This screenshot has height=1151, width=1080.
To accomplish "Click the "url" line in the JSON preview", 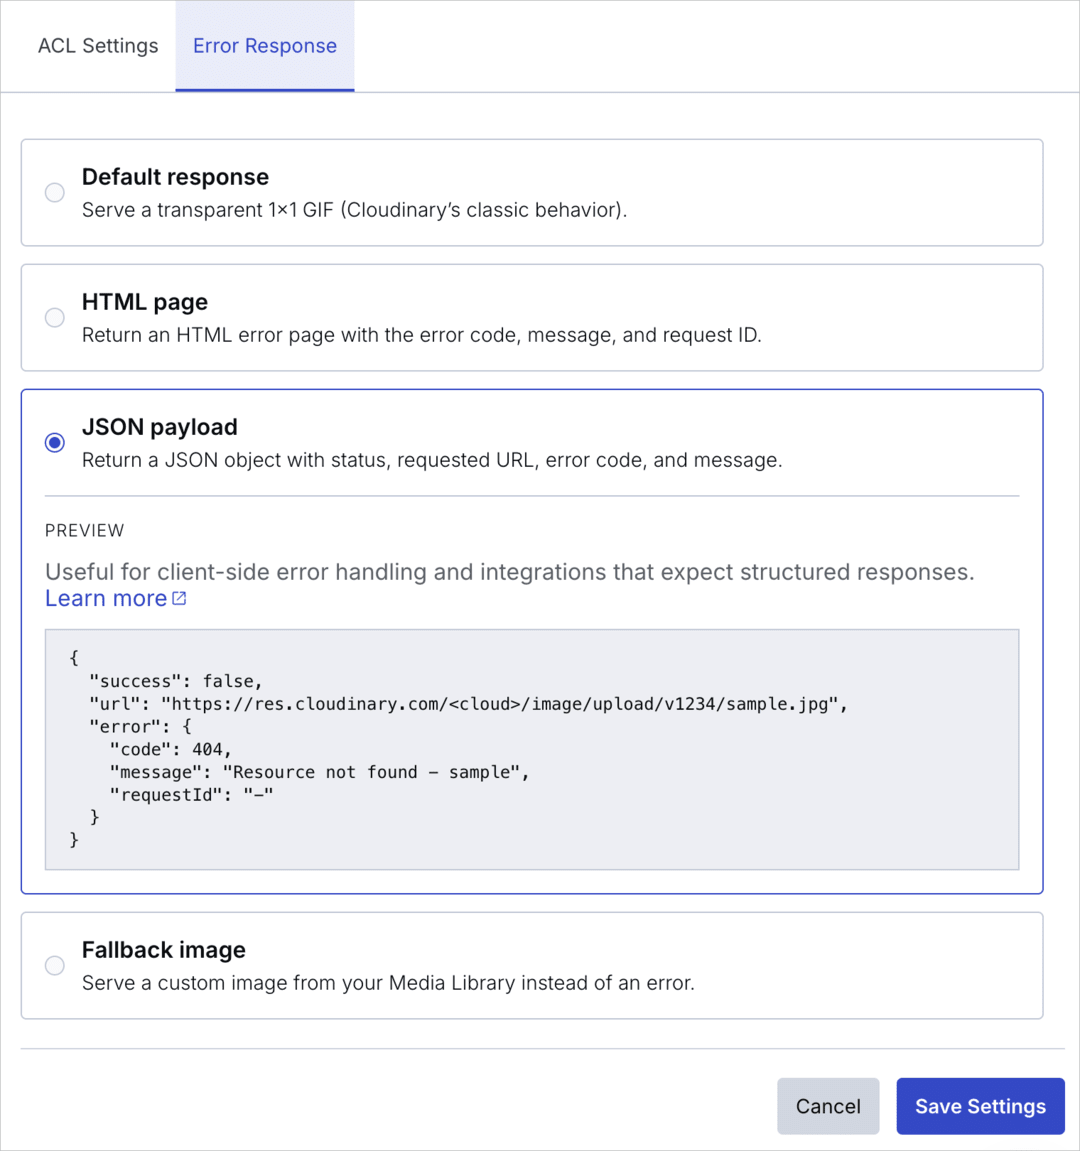I will [x=468, y=704].
